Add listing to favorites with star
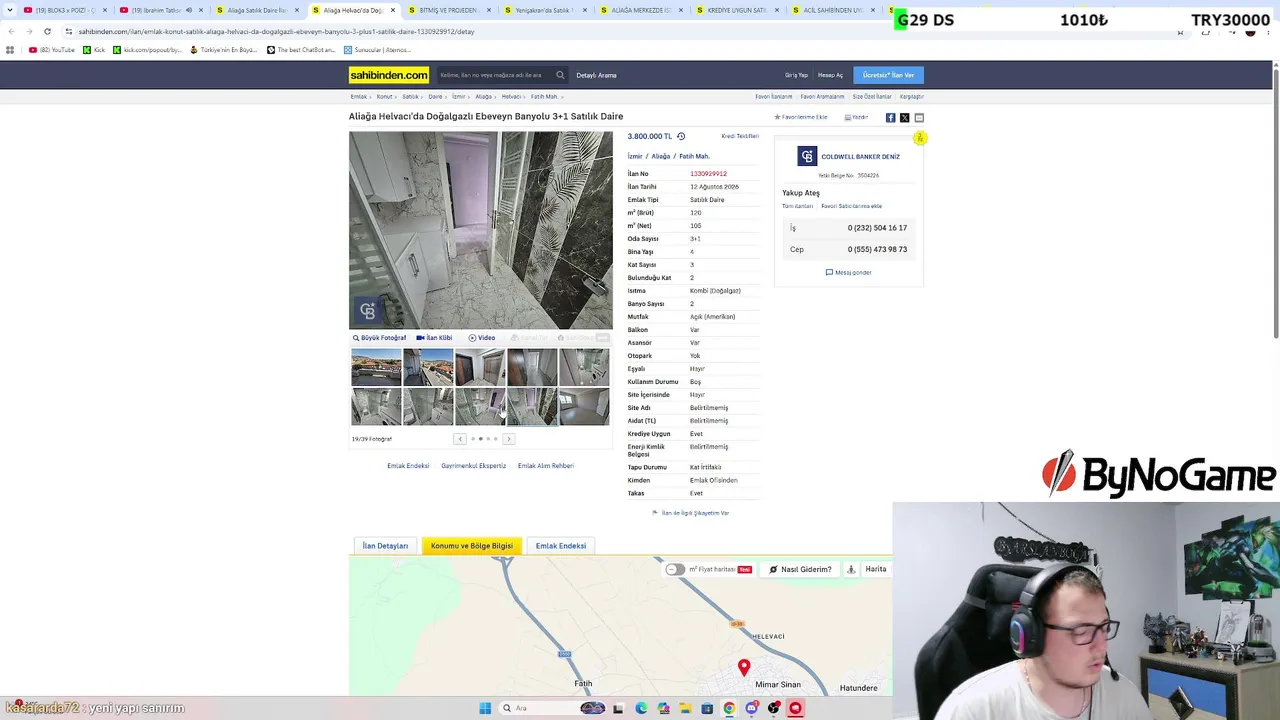1280x720 pixels. point(801,117)
